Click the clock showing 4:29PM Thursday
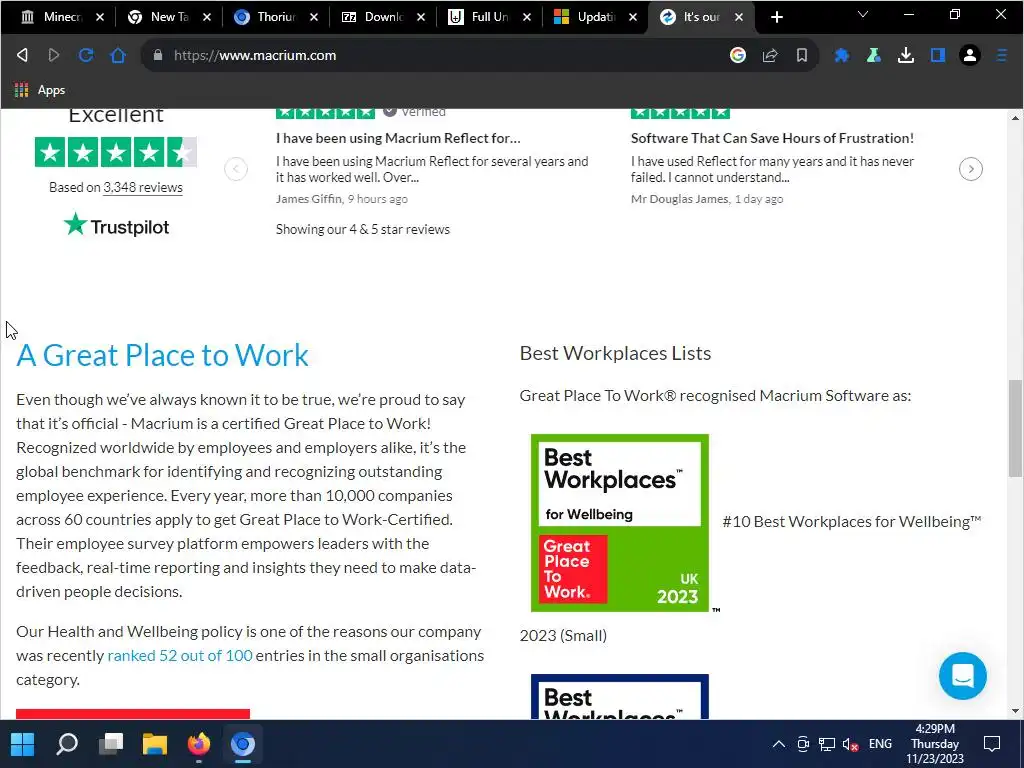1024x768 pixels. point(935,744)
